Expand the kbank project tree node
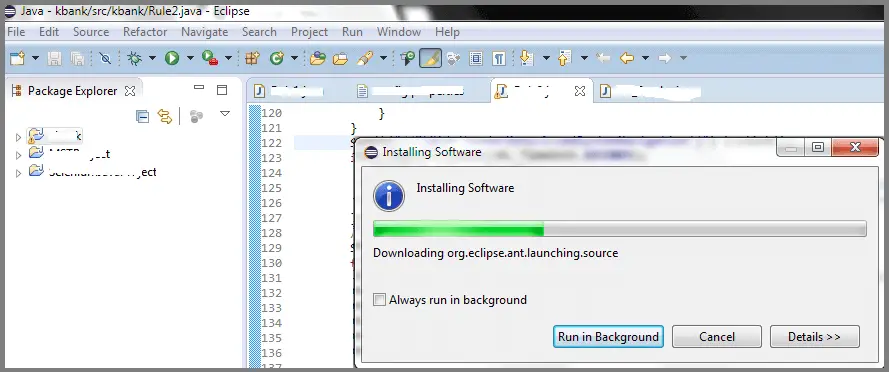This screenshot has height=372, width=889. pyautogui.click(x=18, y=137)
